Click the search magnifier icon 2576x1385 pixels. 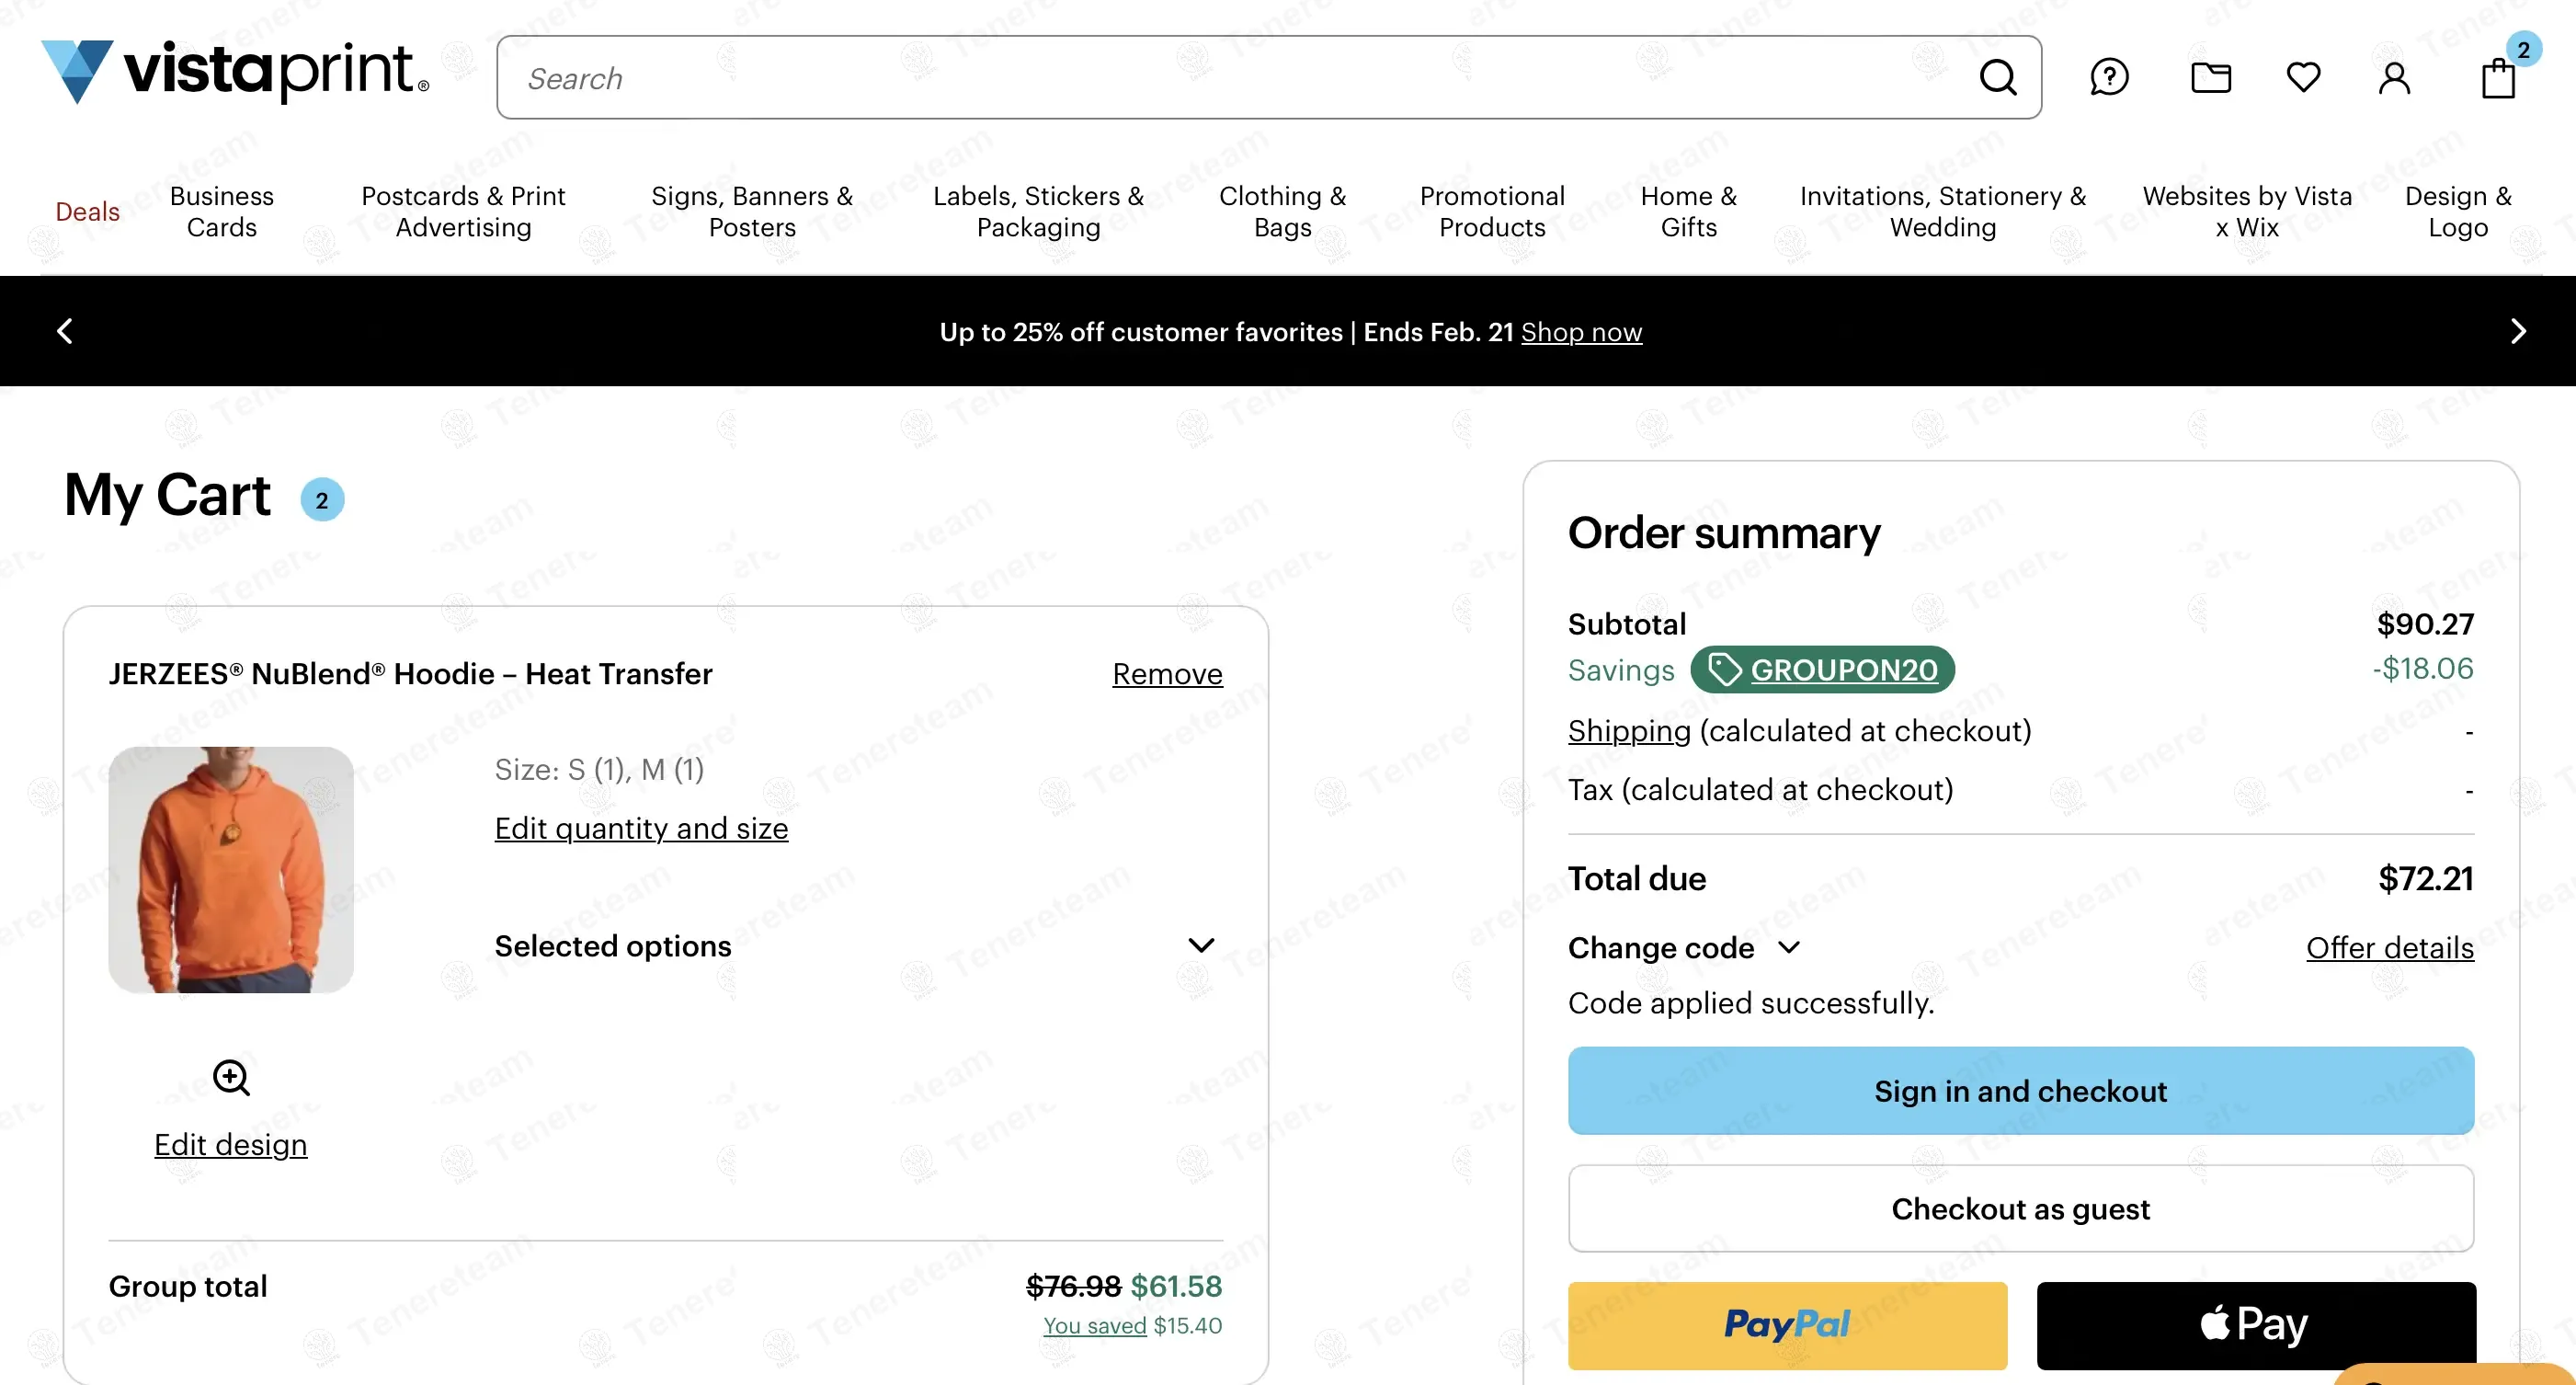click(1997, 77)
